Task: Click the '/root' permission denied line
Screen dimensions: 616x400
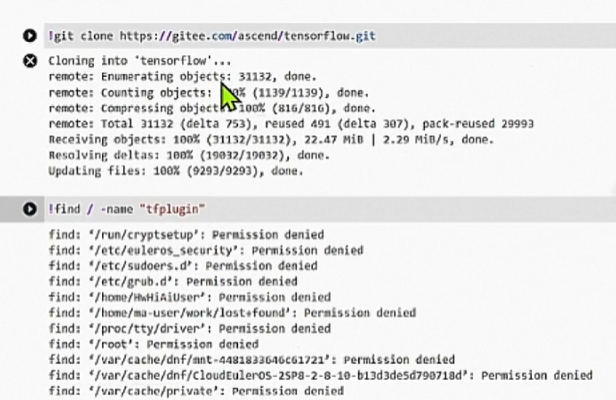Action: point(153,344)
